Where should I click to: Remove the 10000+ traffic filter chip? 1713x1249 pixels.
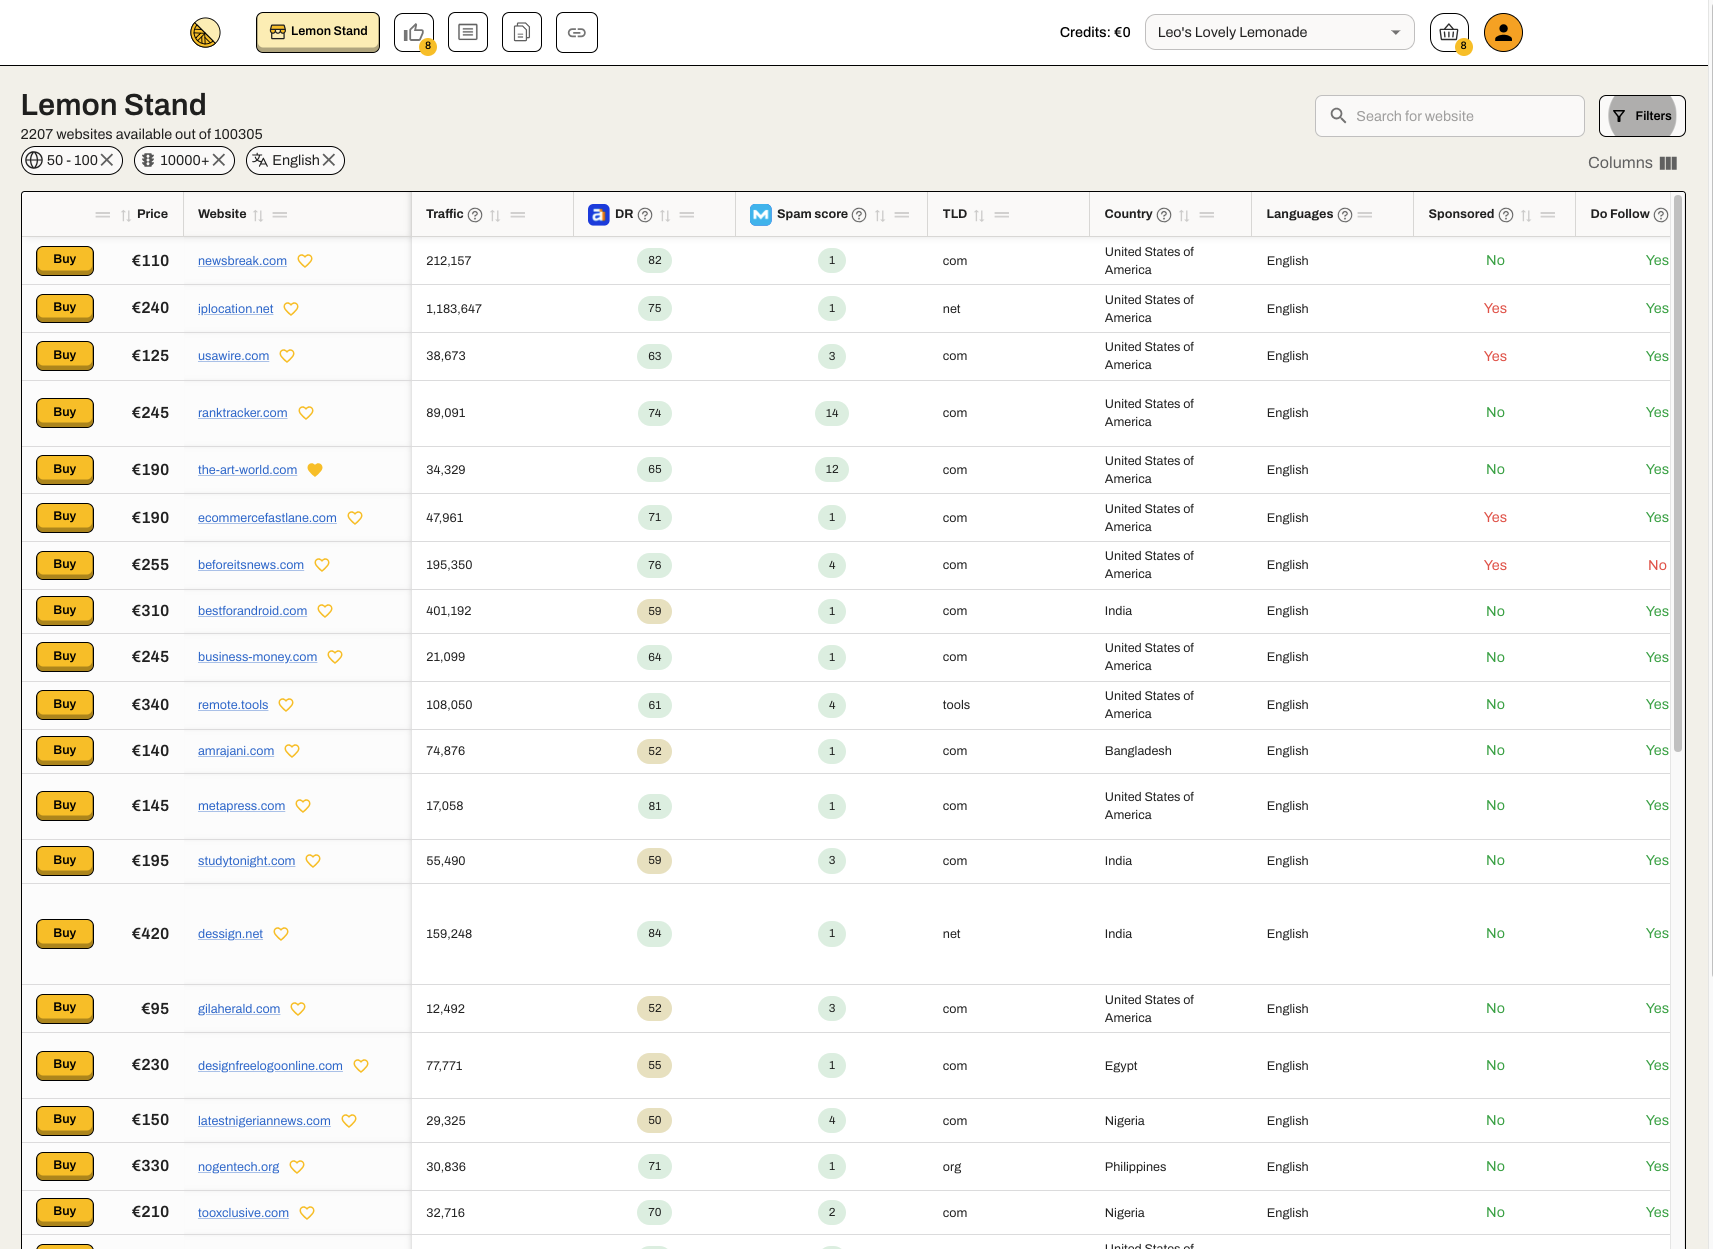pyautogui.click(x=219, y=160)
